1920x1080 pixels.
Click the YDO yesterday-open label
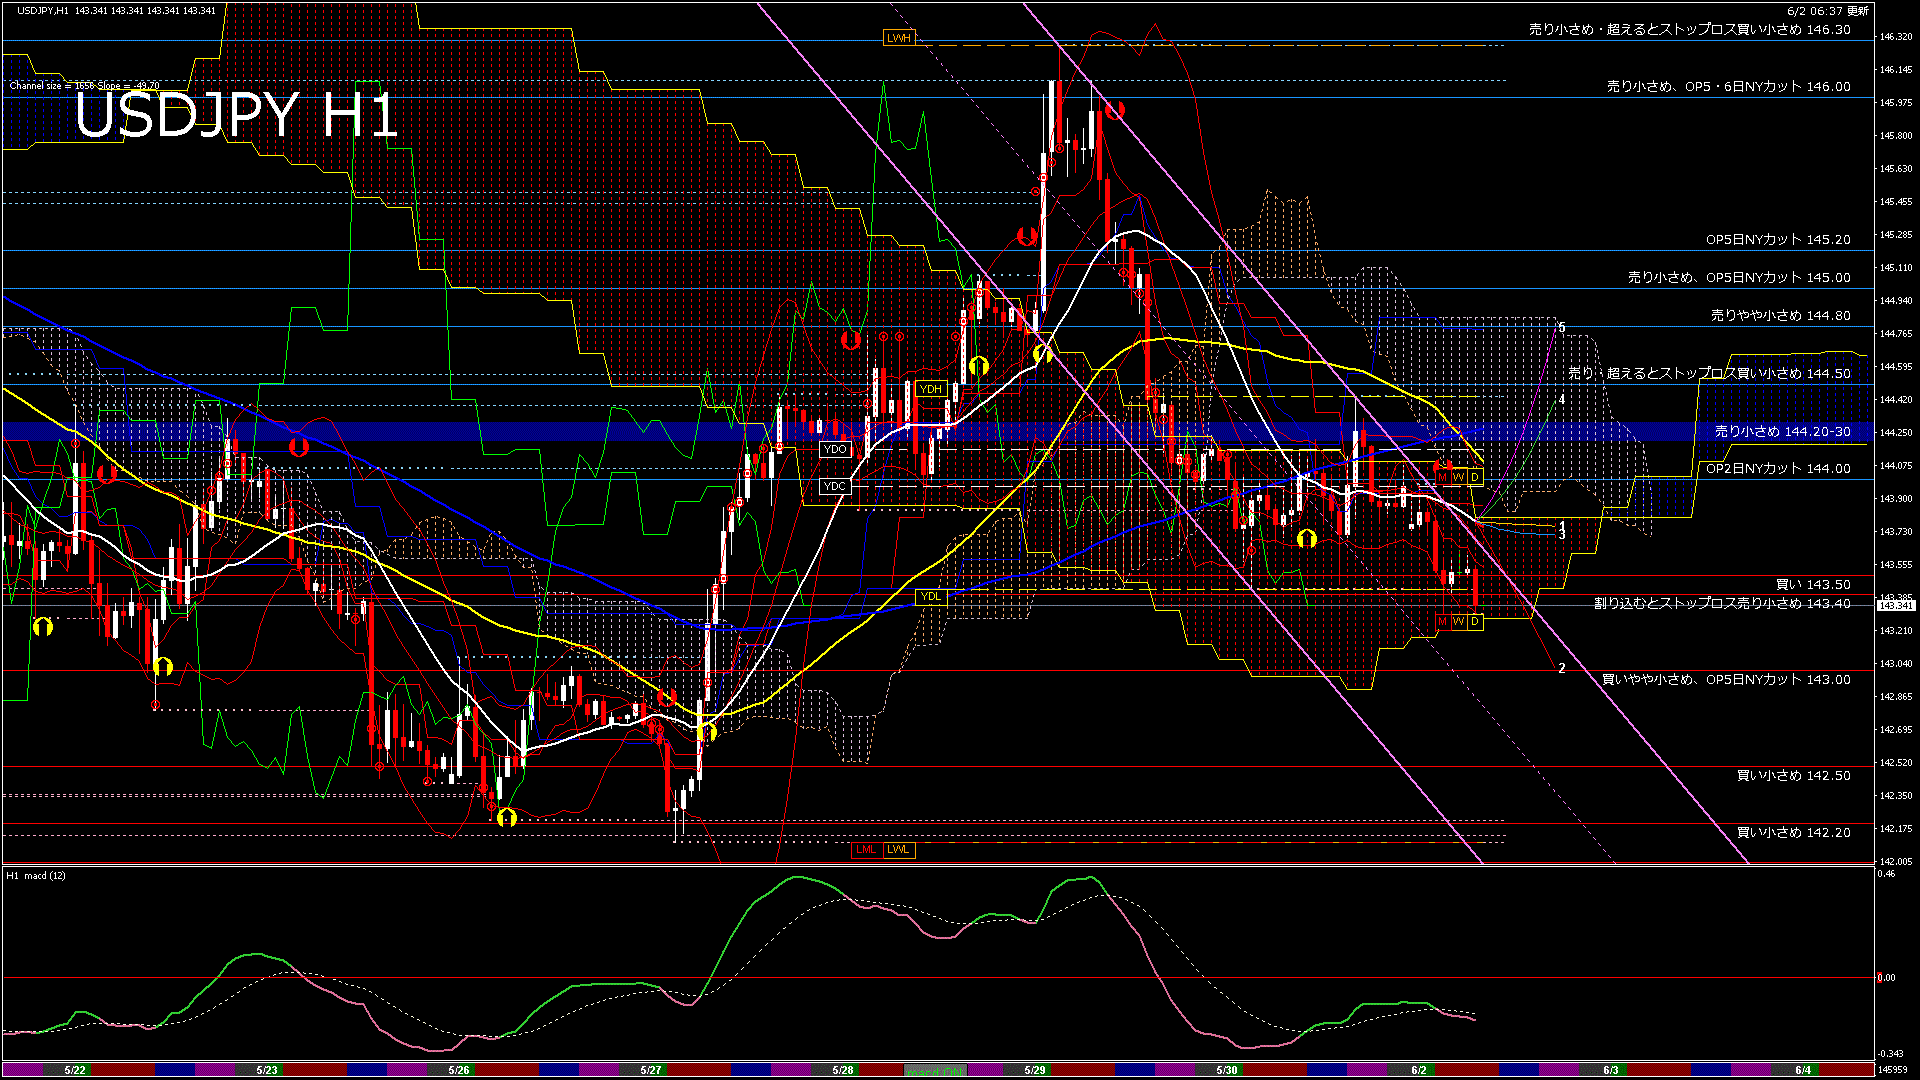[834, 449]
